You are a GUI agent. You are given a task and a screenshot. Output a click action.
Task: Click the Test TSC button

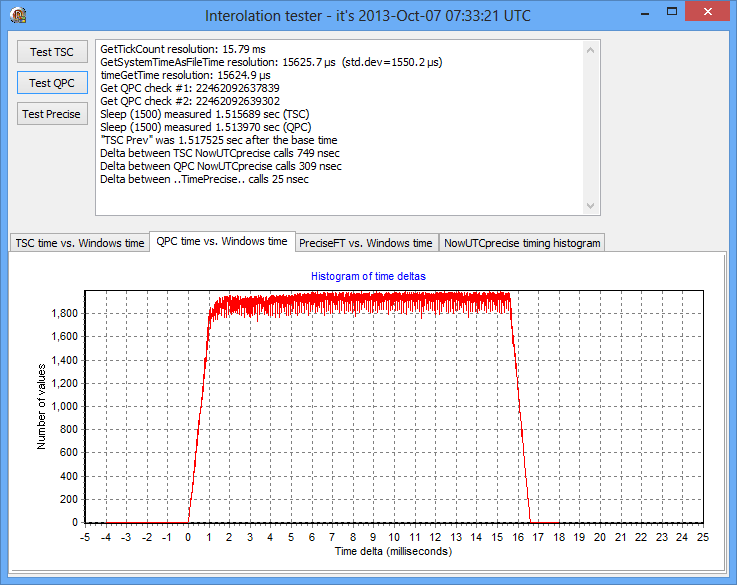coord(52,52)
